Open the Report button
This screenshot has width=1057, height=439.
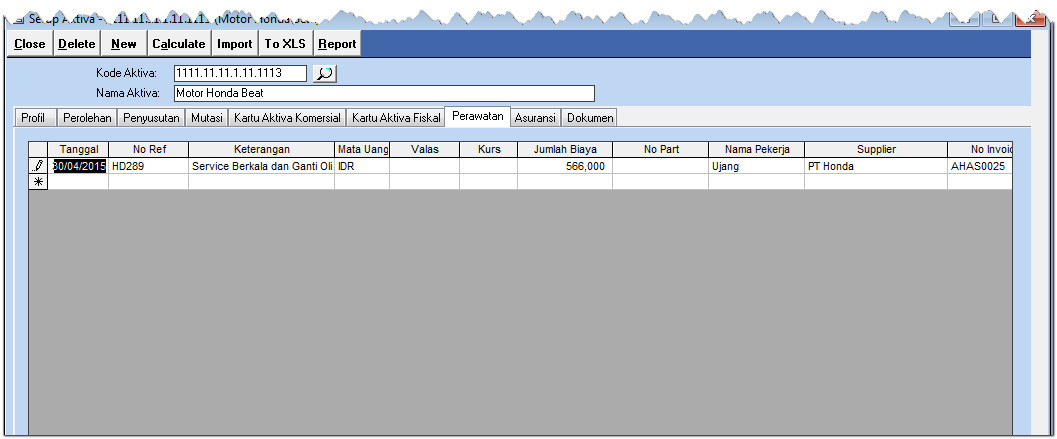337,44
